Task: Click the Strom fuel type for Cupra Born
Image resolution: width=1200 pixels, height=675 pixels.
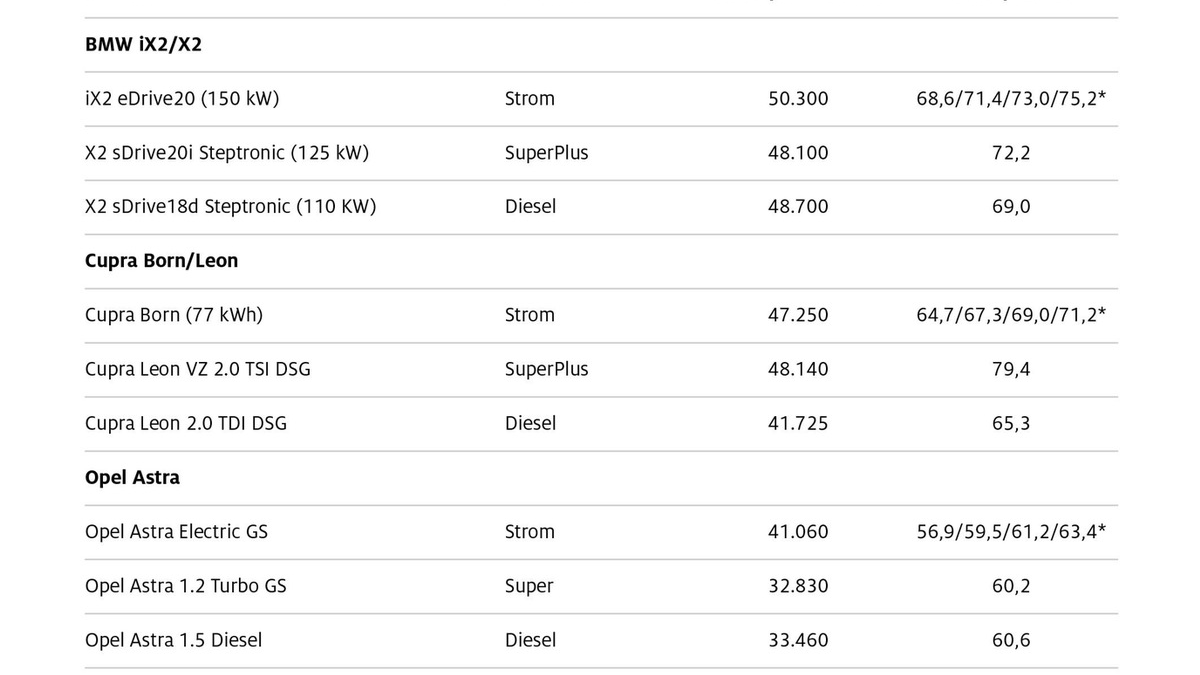Action: point(530,315)
